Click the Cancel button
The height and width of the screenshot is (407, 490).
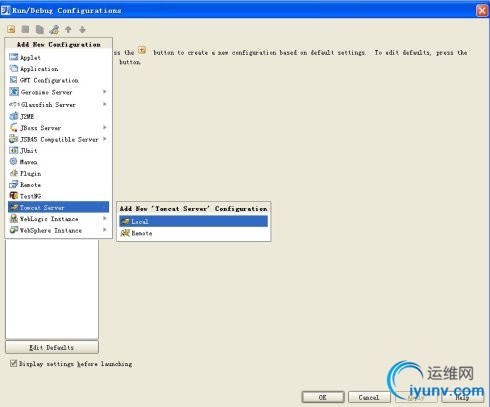[x=369, y=397]
